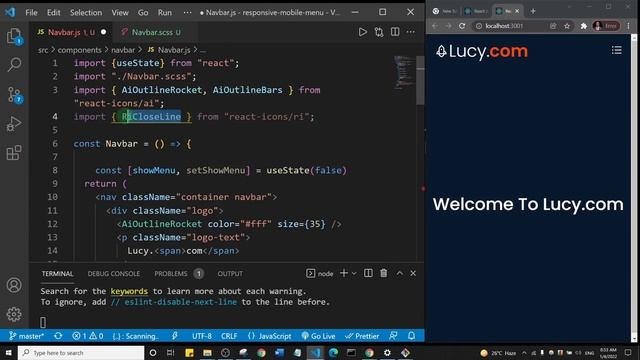640x360 pixels.
Task: Open browser three-dot menu
Action: [629, 26]
